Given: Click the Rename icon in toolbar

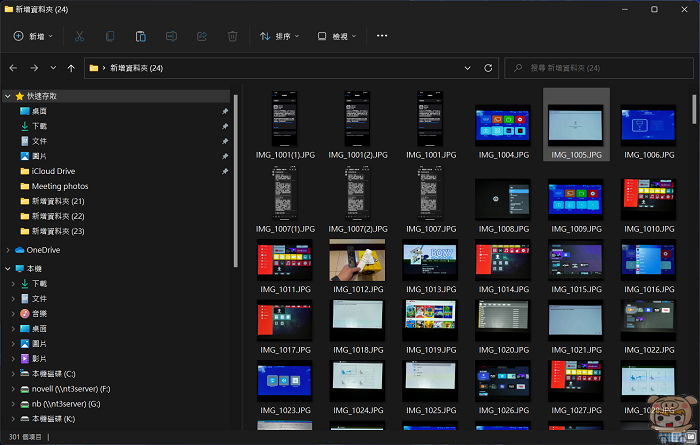Looking at the screenshot, I should (171, 36).
